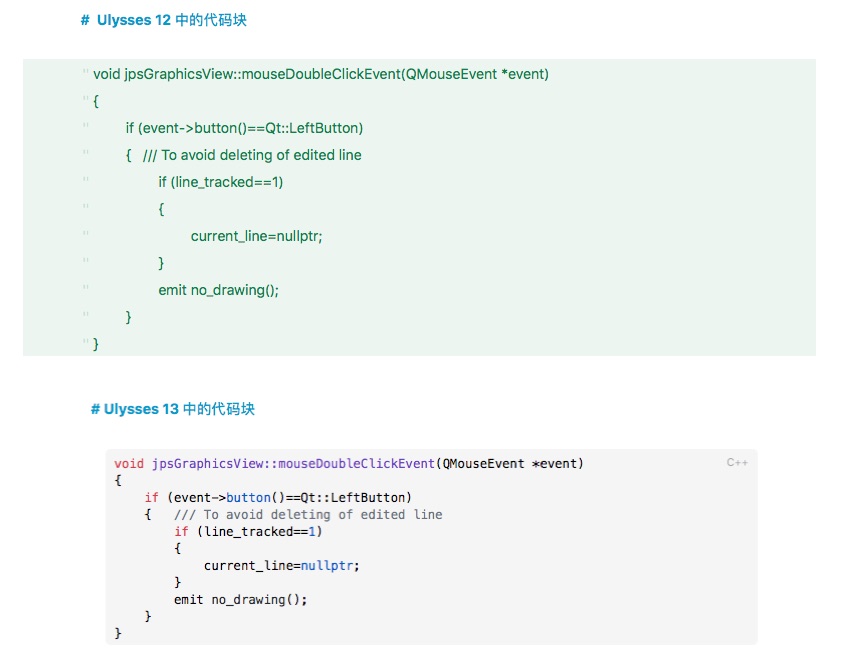Click "if (event->button()==Qt::LeftButton)" in the green block

244,128
